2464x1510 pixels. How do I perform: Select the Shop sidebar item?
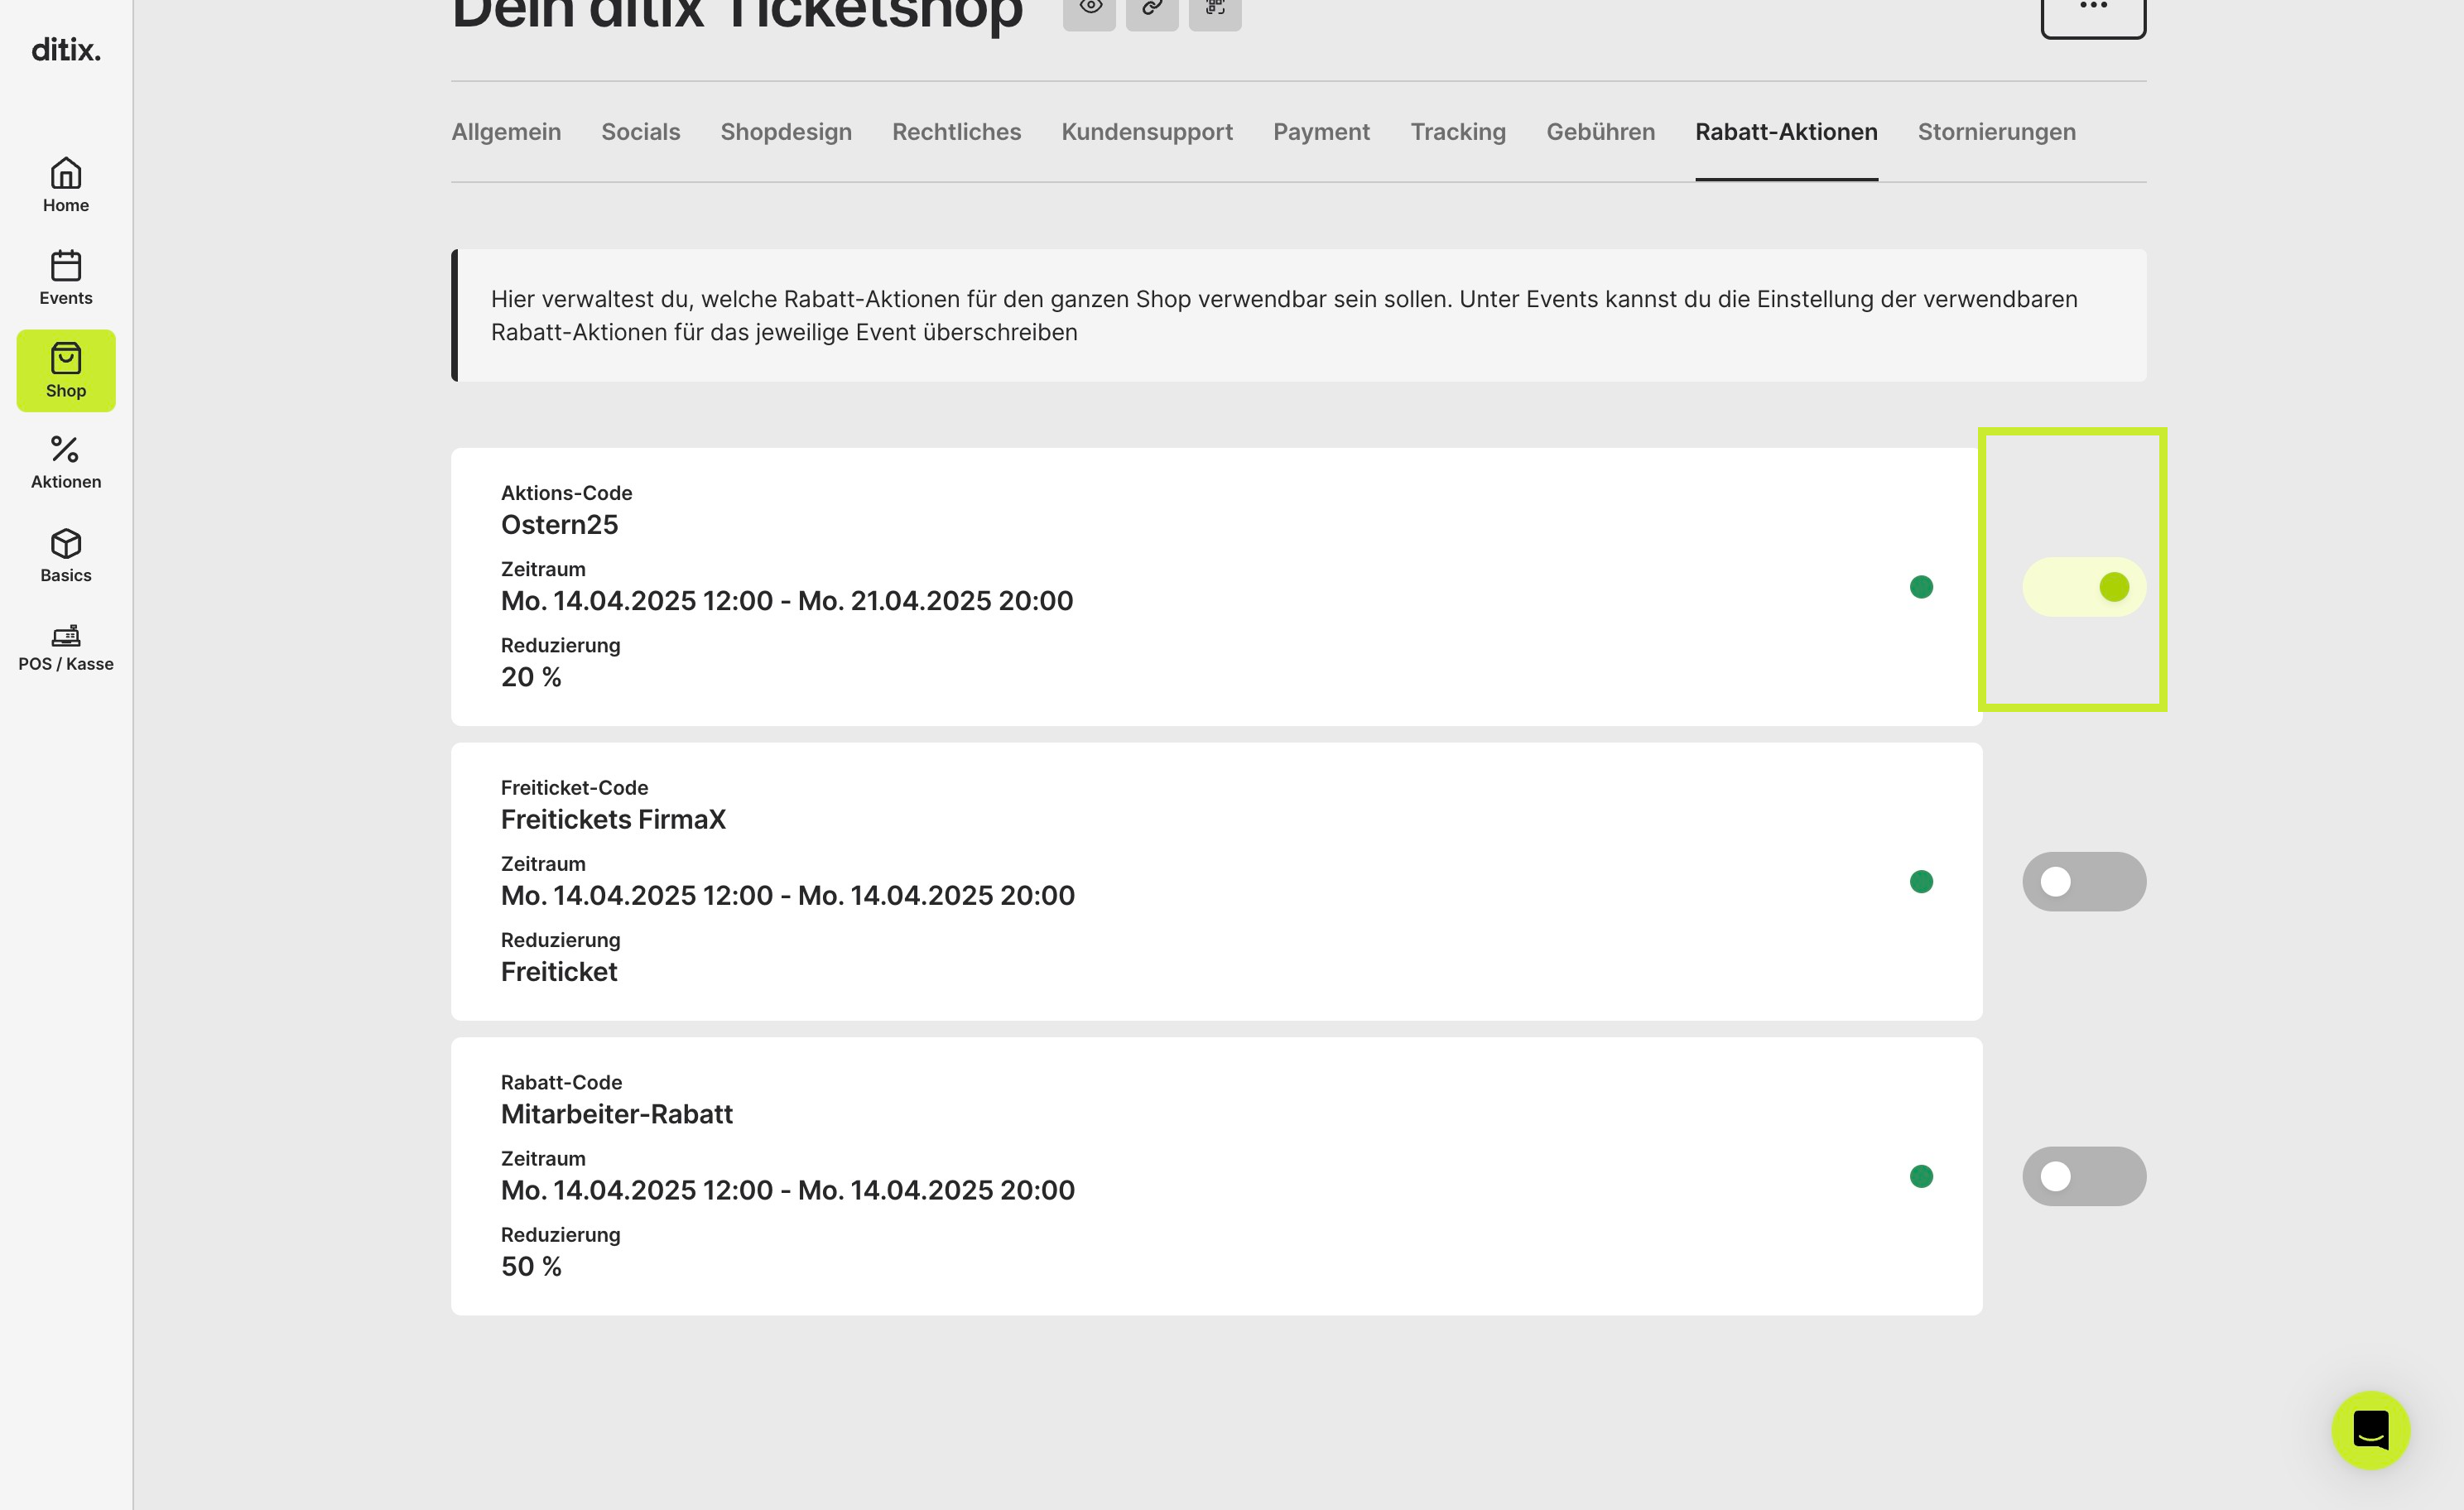66,371
